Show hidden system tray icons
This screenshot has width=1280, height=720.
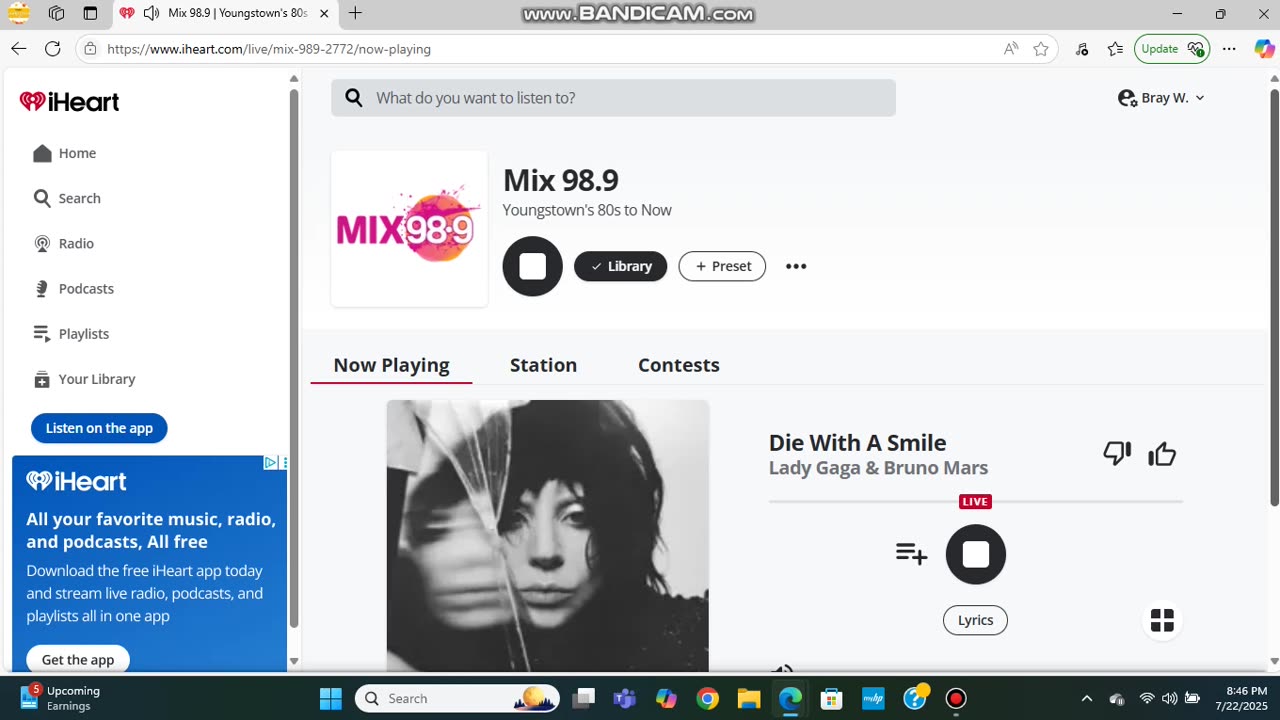[x=1086, y=698]
